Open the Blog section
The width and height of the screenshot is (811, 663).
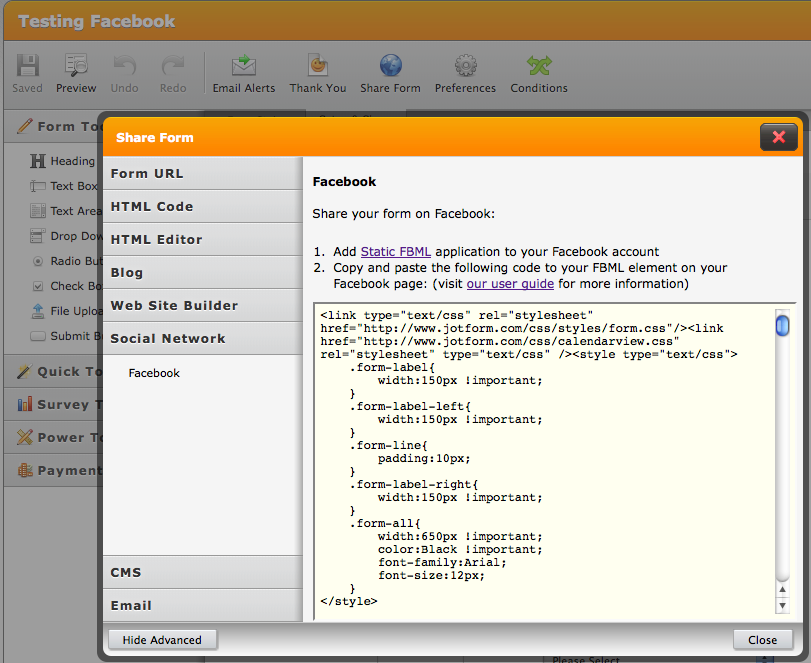[202, 273]
